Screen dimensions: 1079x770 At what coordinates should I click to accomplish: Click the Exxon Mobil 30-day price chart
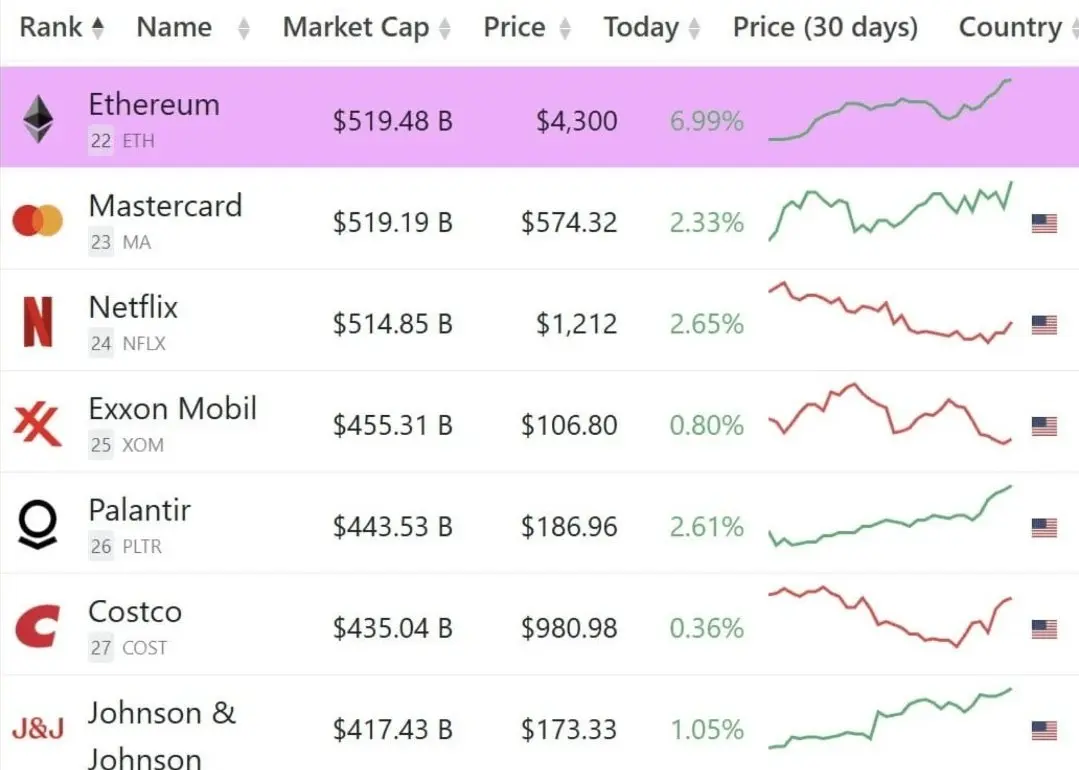pos(890,413)
